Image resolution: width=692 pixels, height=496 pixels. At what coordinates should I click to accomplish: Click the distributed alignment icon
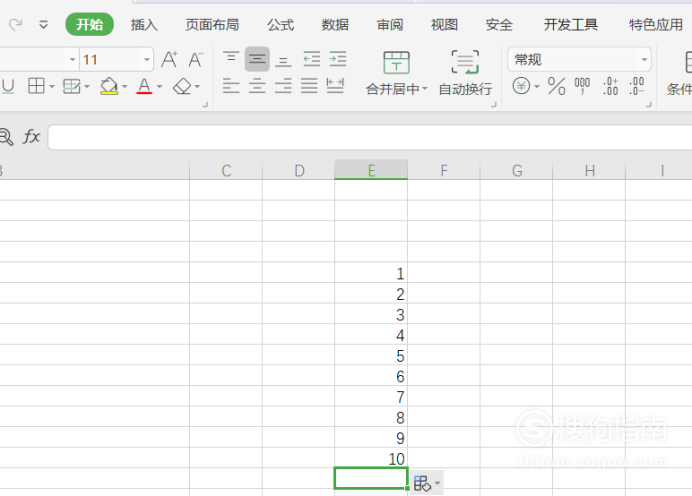[x=335, y=86]
